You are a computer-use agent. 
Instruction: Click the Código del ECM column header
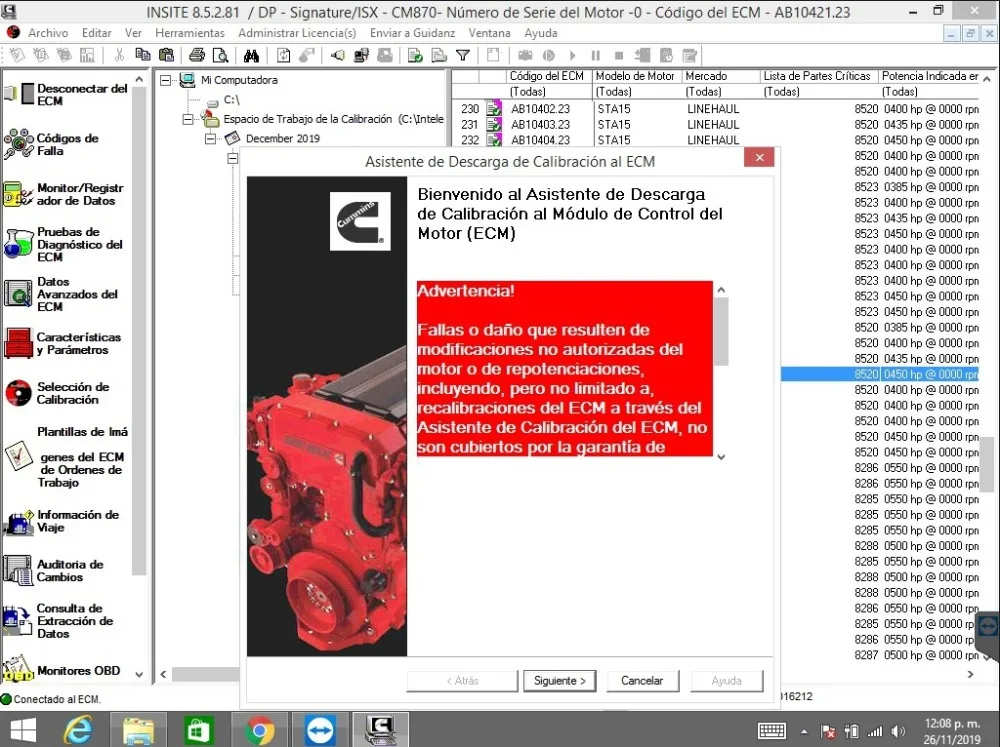point(548,76)
